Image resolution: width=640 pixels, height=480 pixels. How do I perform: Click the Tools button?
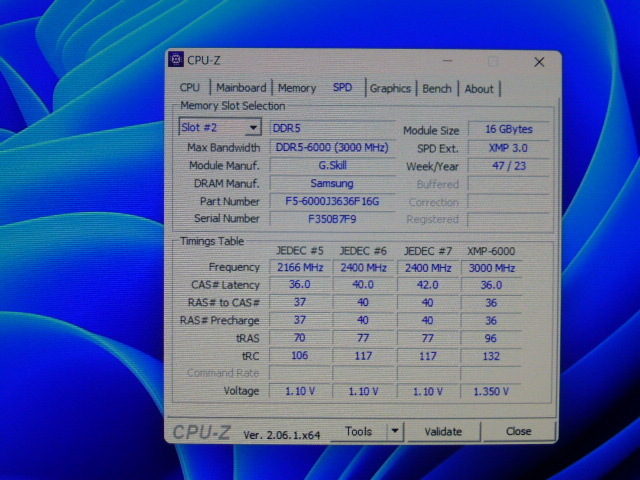[x=358, y=431]
